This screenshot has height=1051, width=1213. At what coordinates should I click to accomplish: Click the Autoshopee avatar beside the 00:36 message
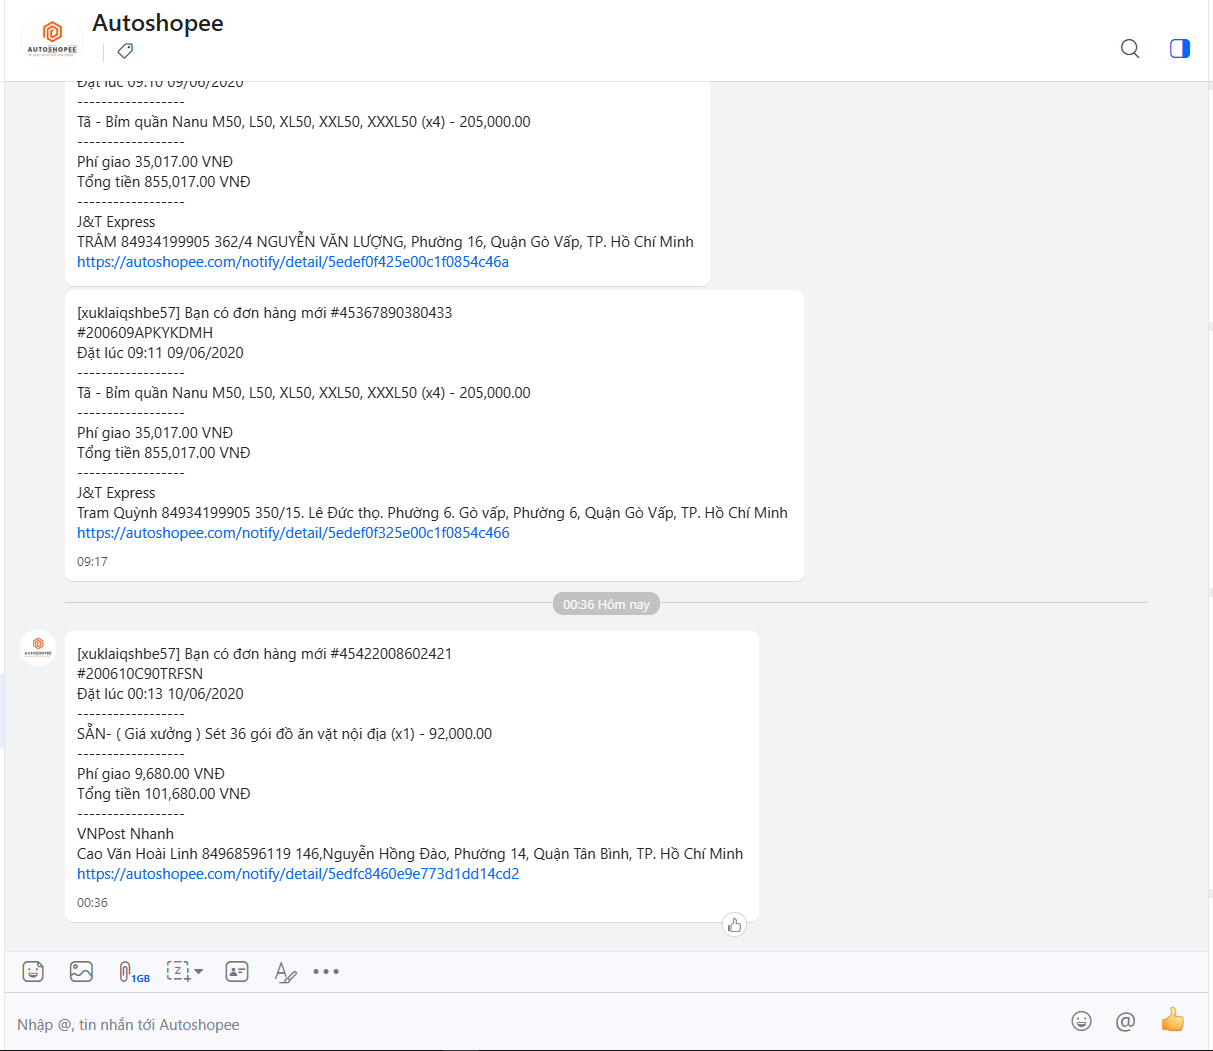point(38,647)
